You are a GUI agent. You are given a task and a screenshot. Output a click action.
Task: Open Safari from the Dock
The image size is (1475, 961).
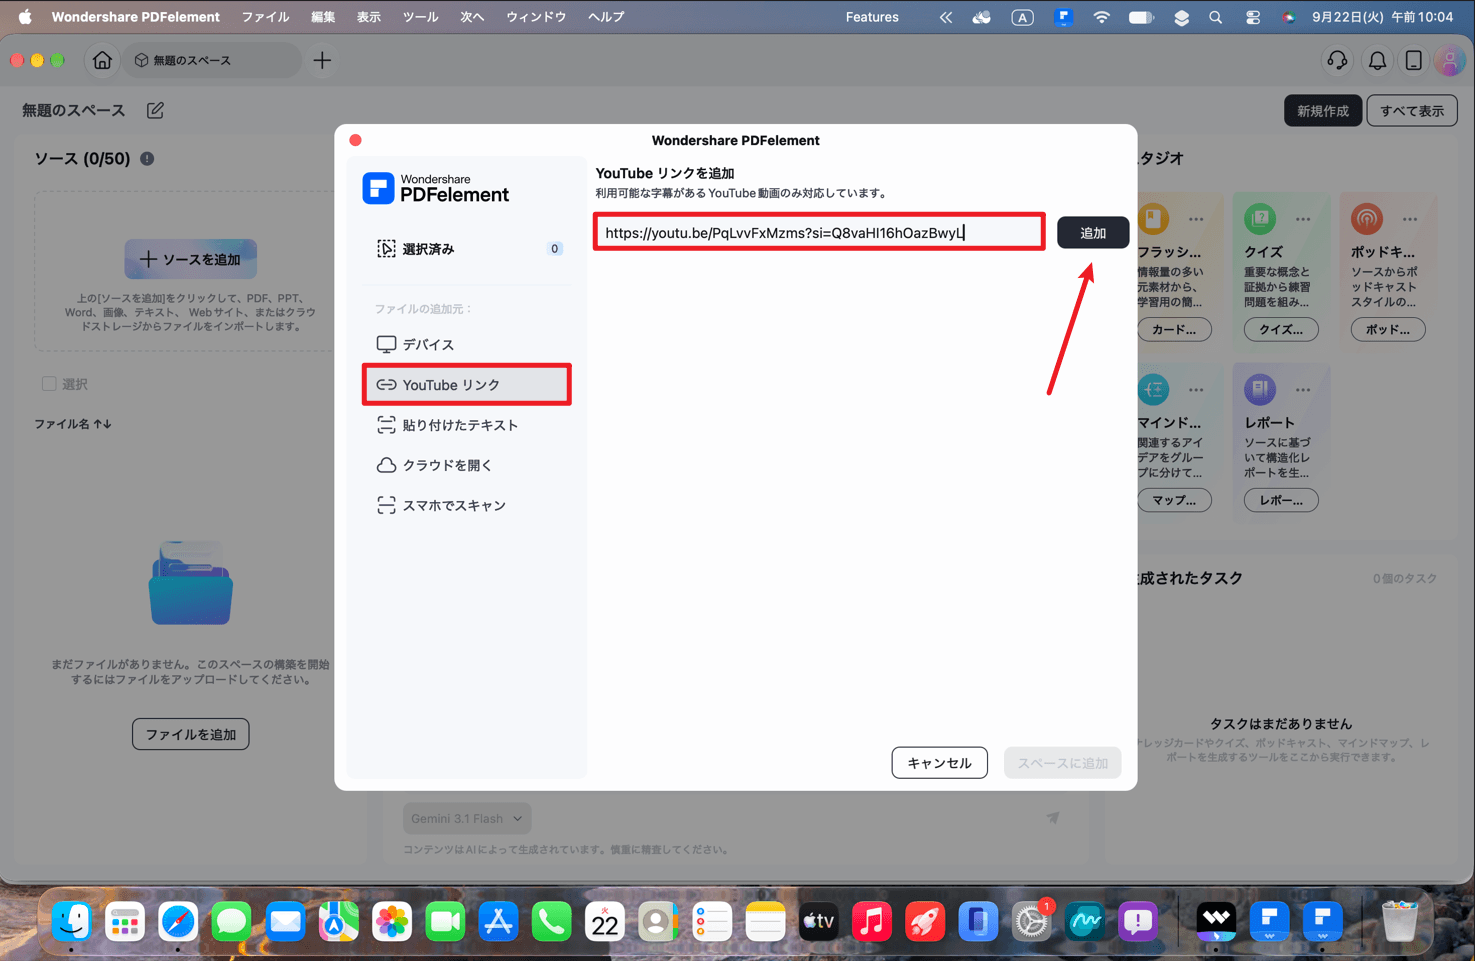pos(178,921)
